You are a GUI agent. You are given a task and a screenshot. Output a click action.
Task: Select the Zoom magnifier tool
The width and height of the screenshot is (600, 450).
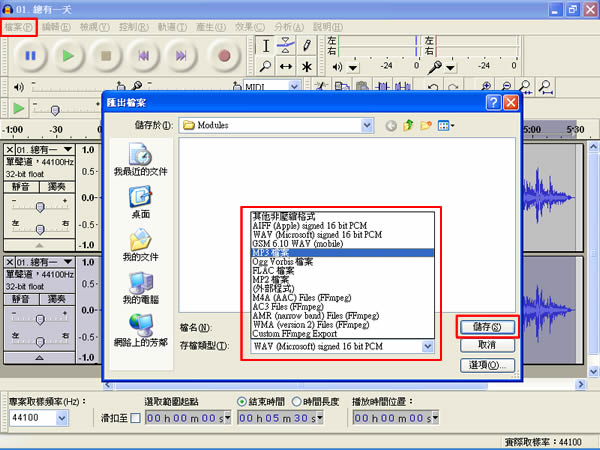point(266,66)
